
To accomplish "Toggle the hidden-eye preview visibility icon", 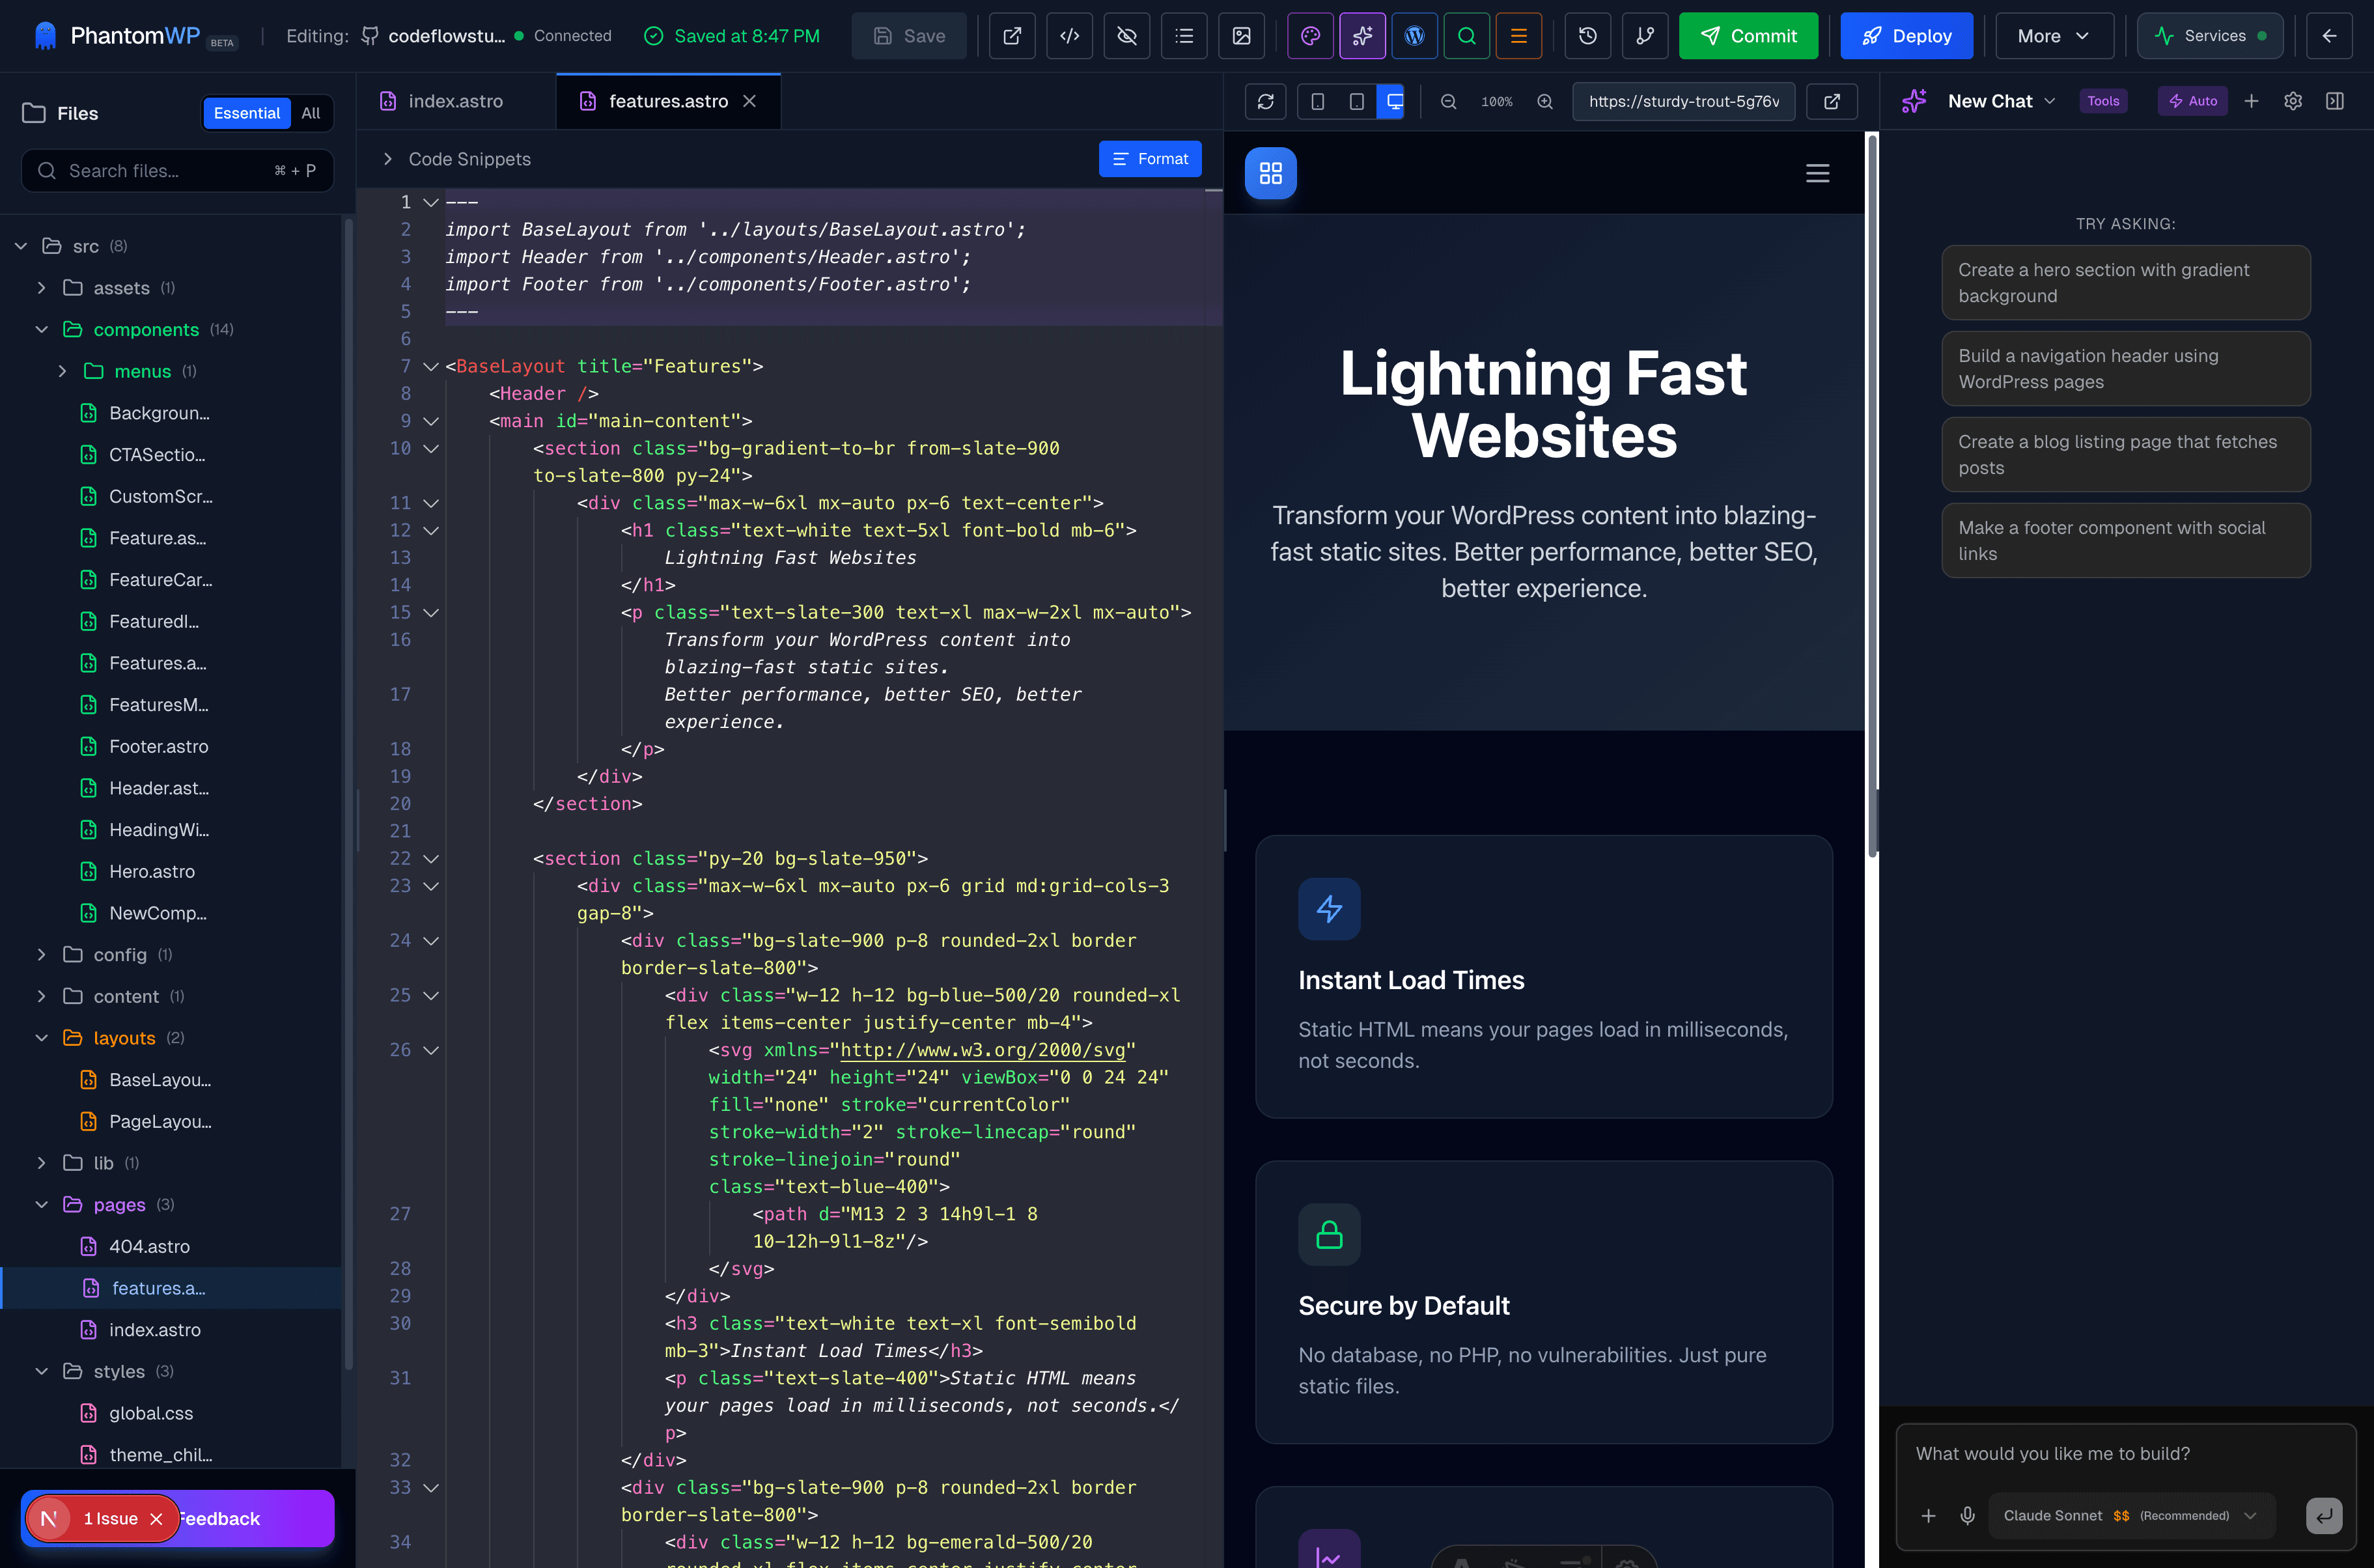I will [1127, 36].
